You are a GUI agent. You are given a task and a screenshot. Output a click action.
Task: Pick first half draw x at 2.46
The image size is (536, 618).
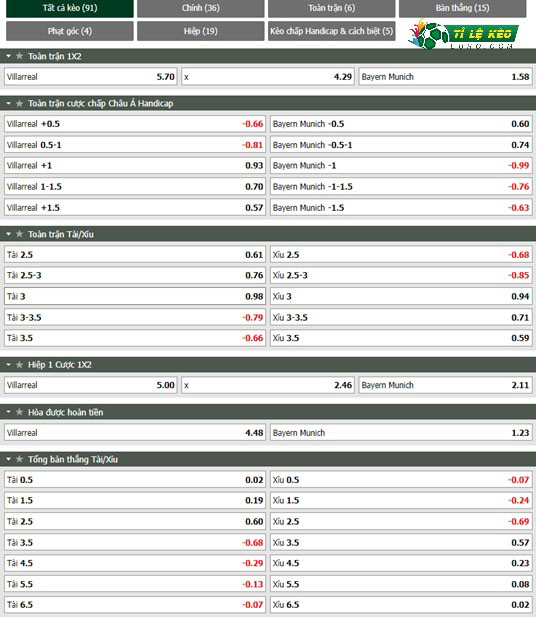(268, 385)
